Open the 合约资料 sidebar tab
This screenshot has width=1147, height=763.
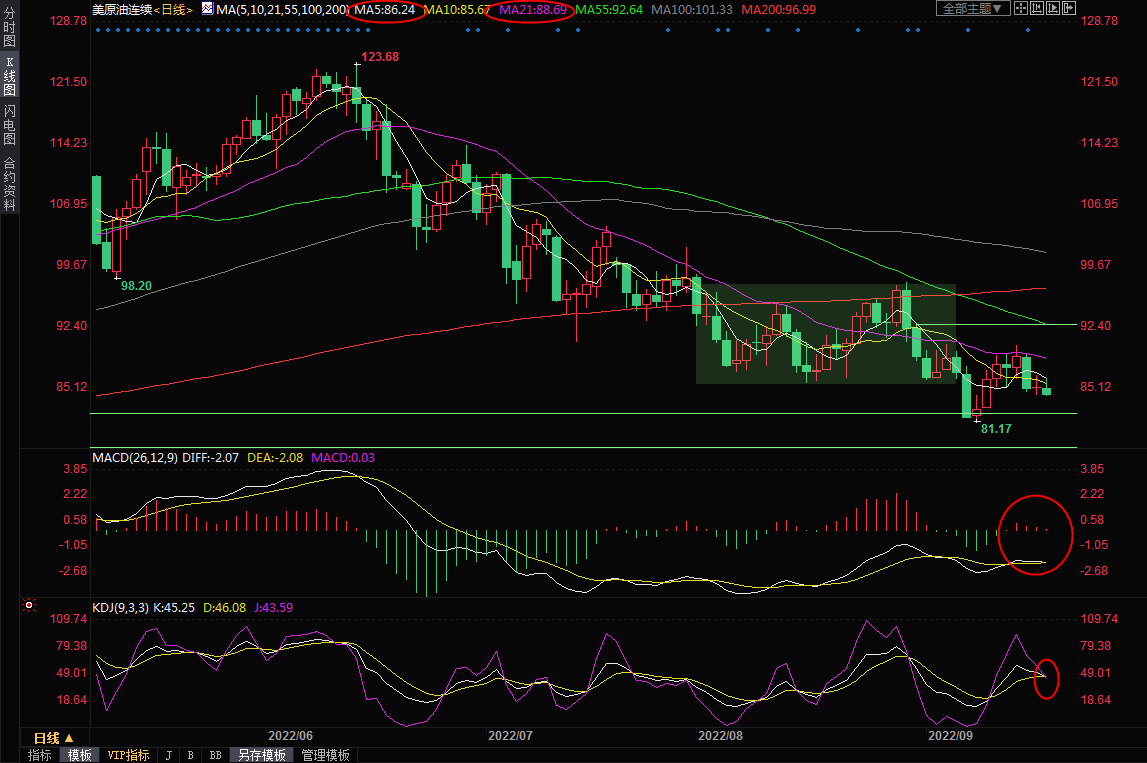(x=9, y=183)
